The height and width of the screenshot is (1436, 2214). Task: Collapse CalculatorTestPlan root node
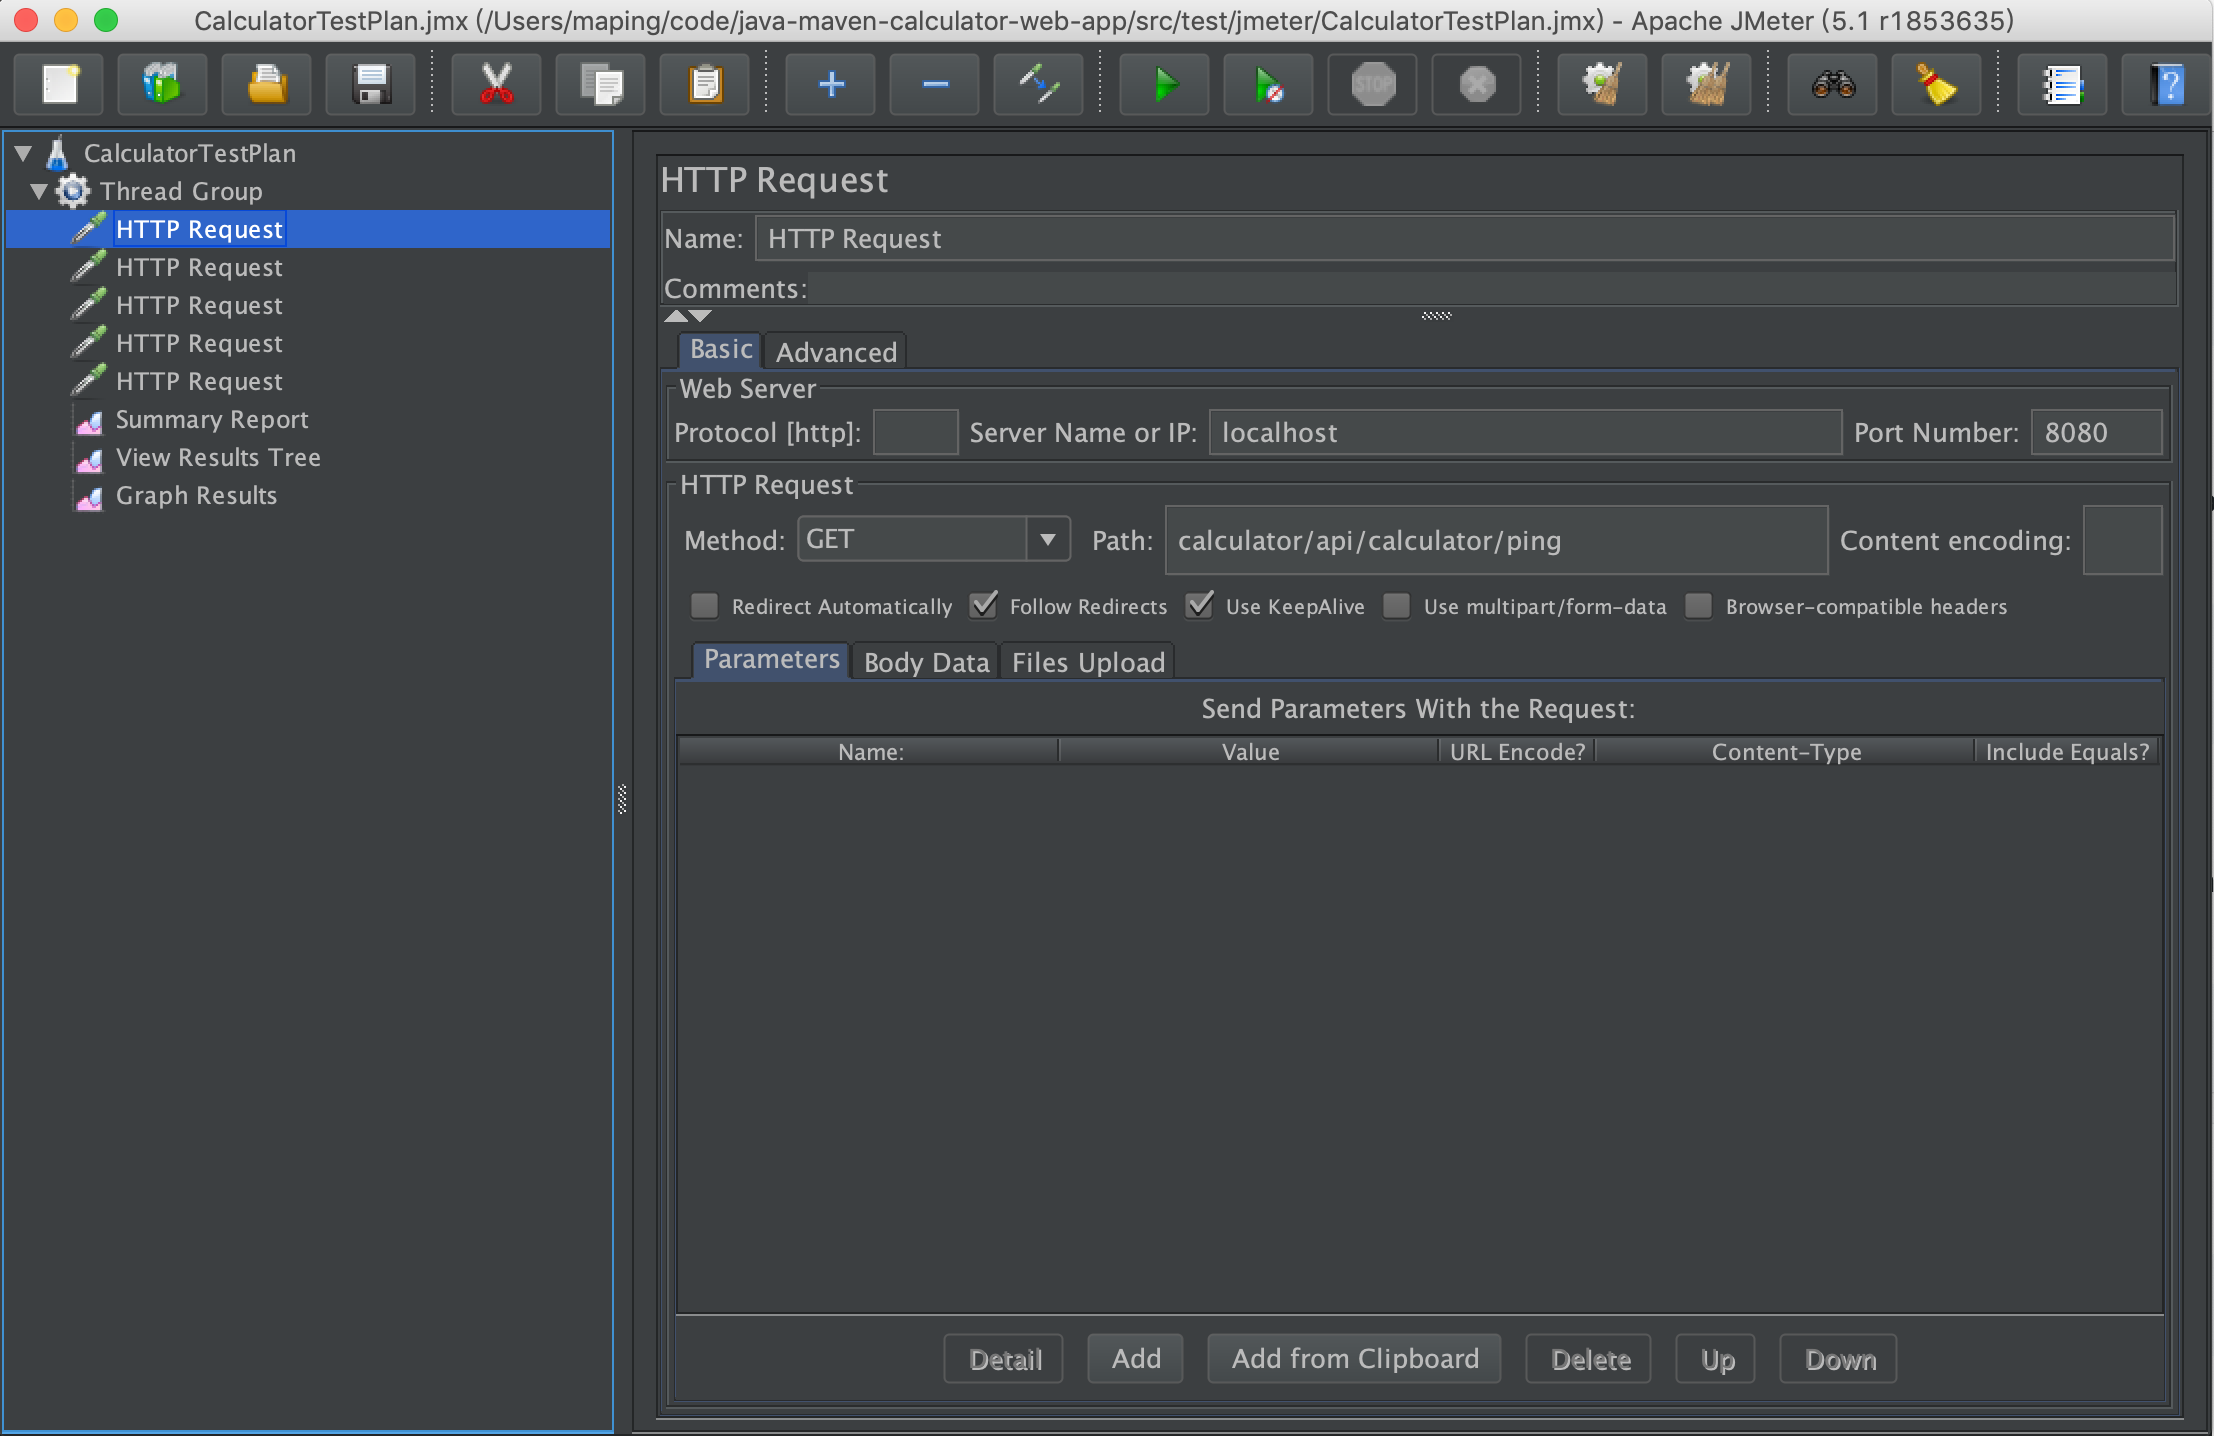pos(23,153)
